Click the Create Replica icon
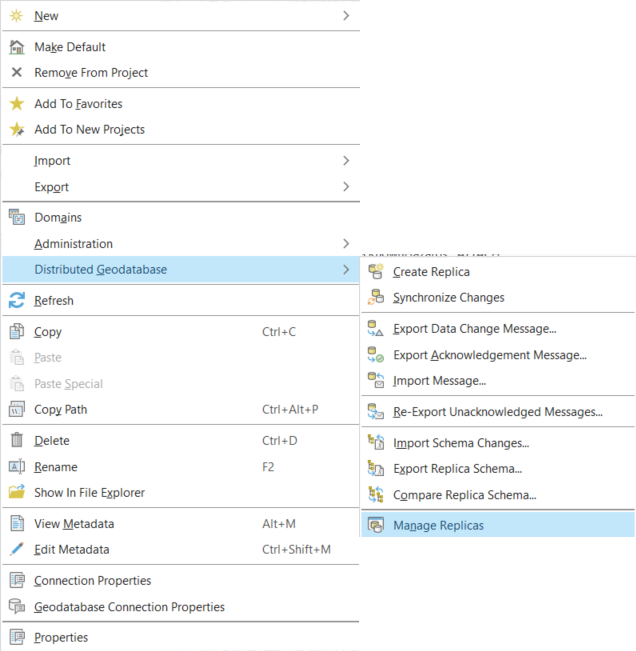The image size is (636, 651). (376, 272)
